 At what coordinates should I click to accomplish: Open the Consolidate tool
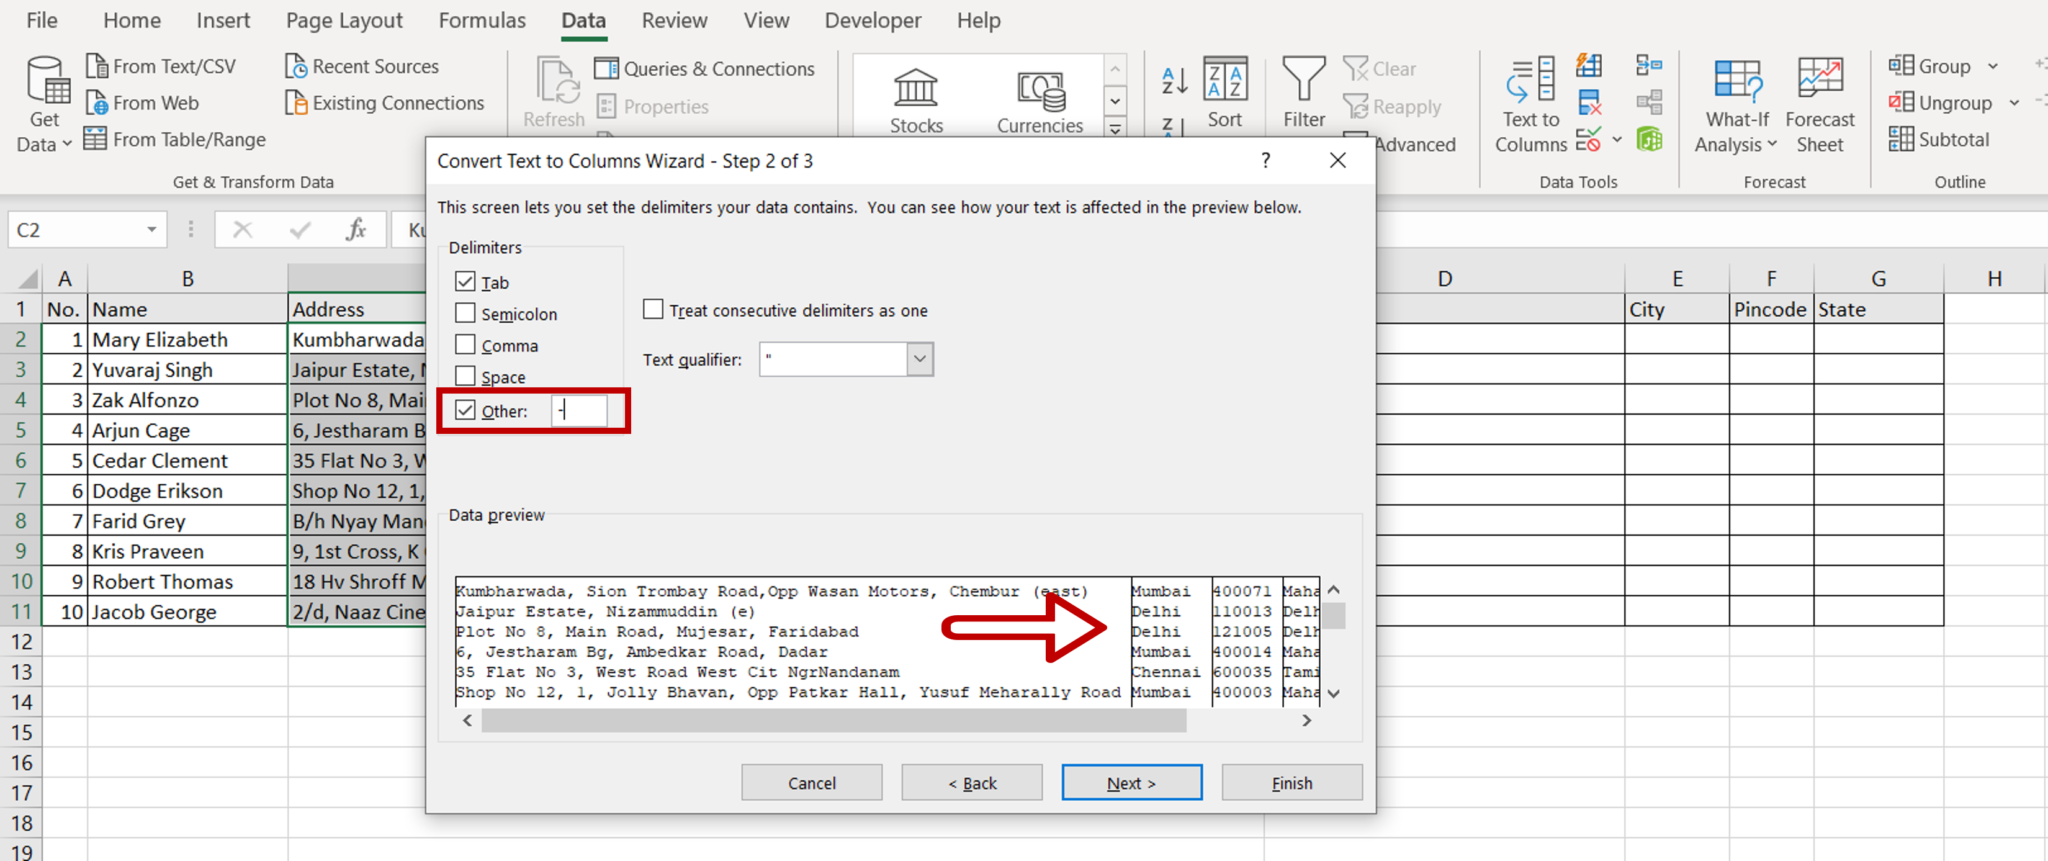(x=1649, y=66)
